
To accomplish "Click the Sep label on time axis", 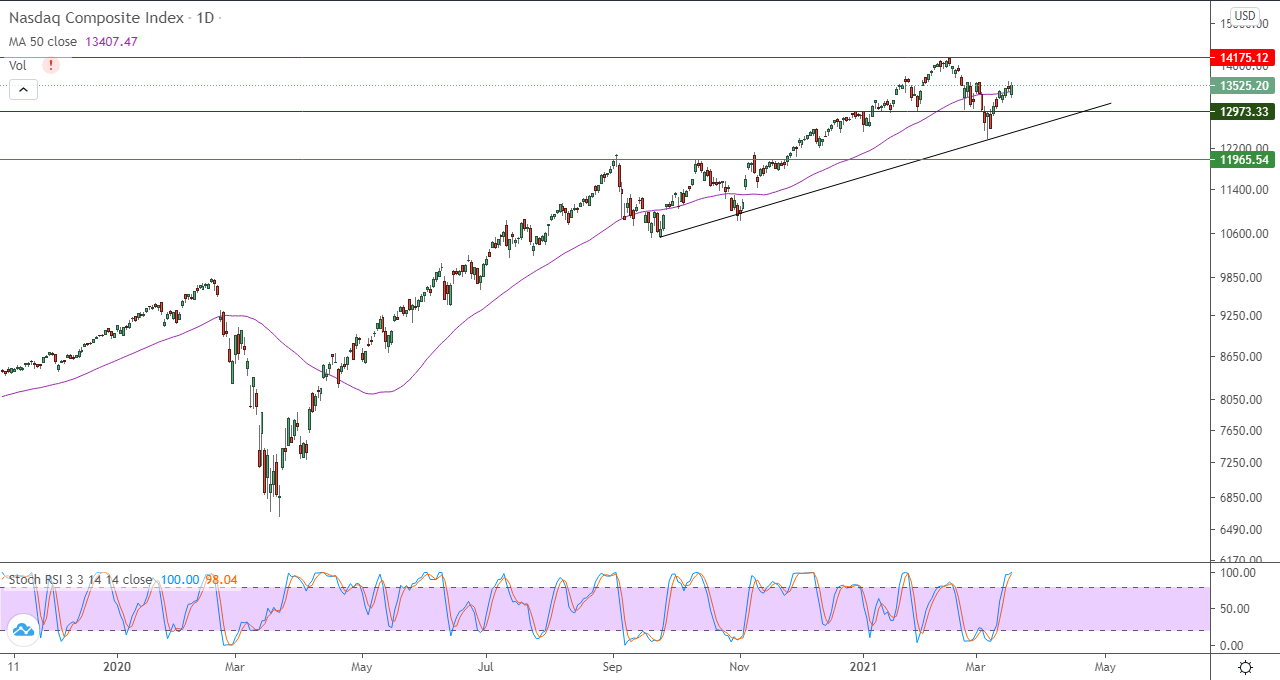I will pos(612,666).
